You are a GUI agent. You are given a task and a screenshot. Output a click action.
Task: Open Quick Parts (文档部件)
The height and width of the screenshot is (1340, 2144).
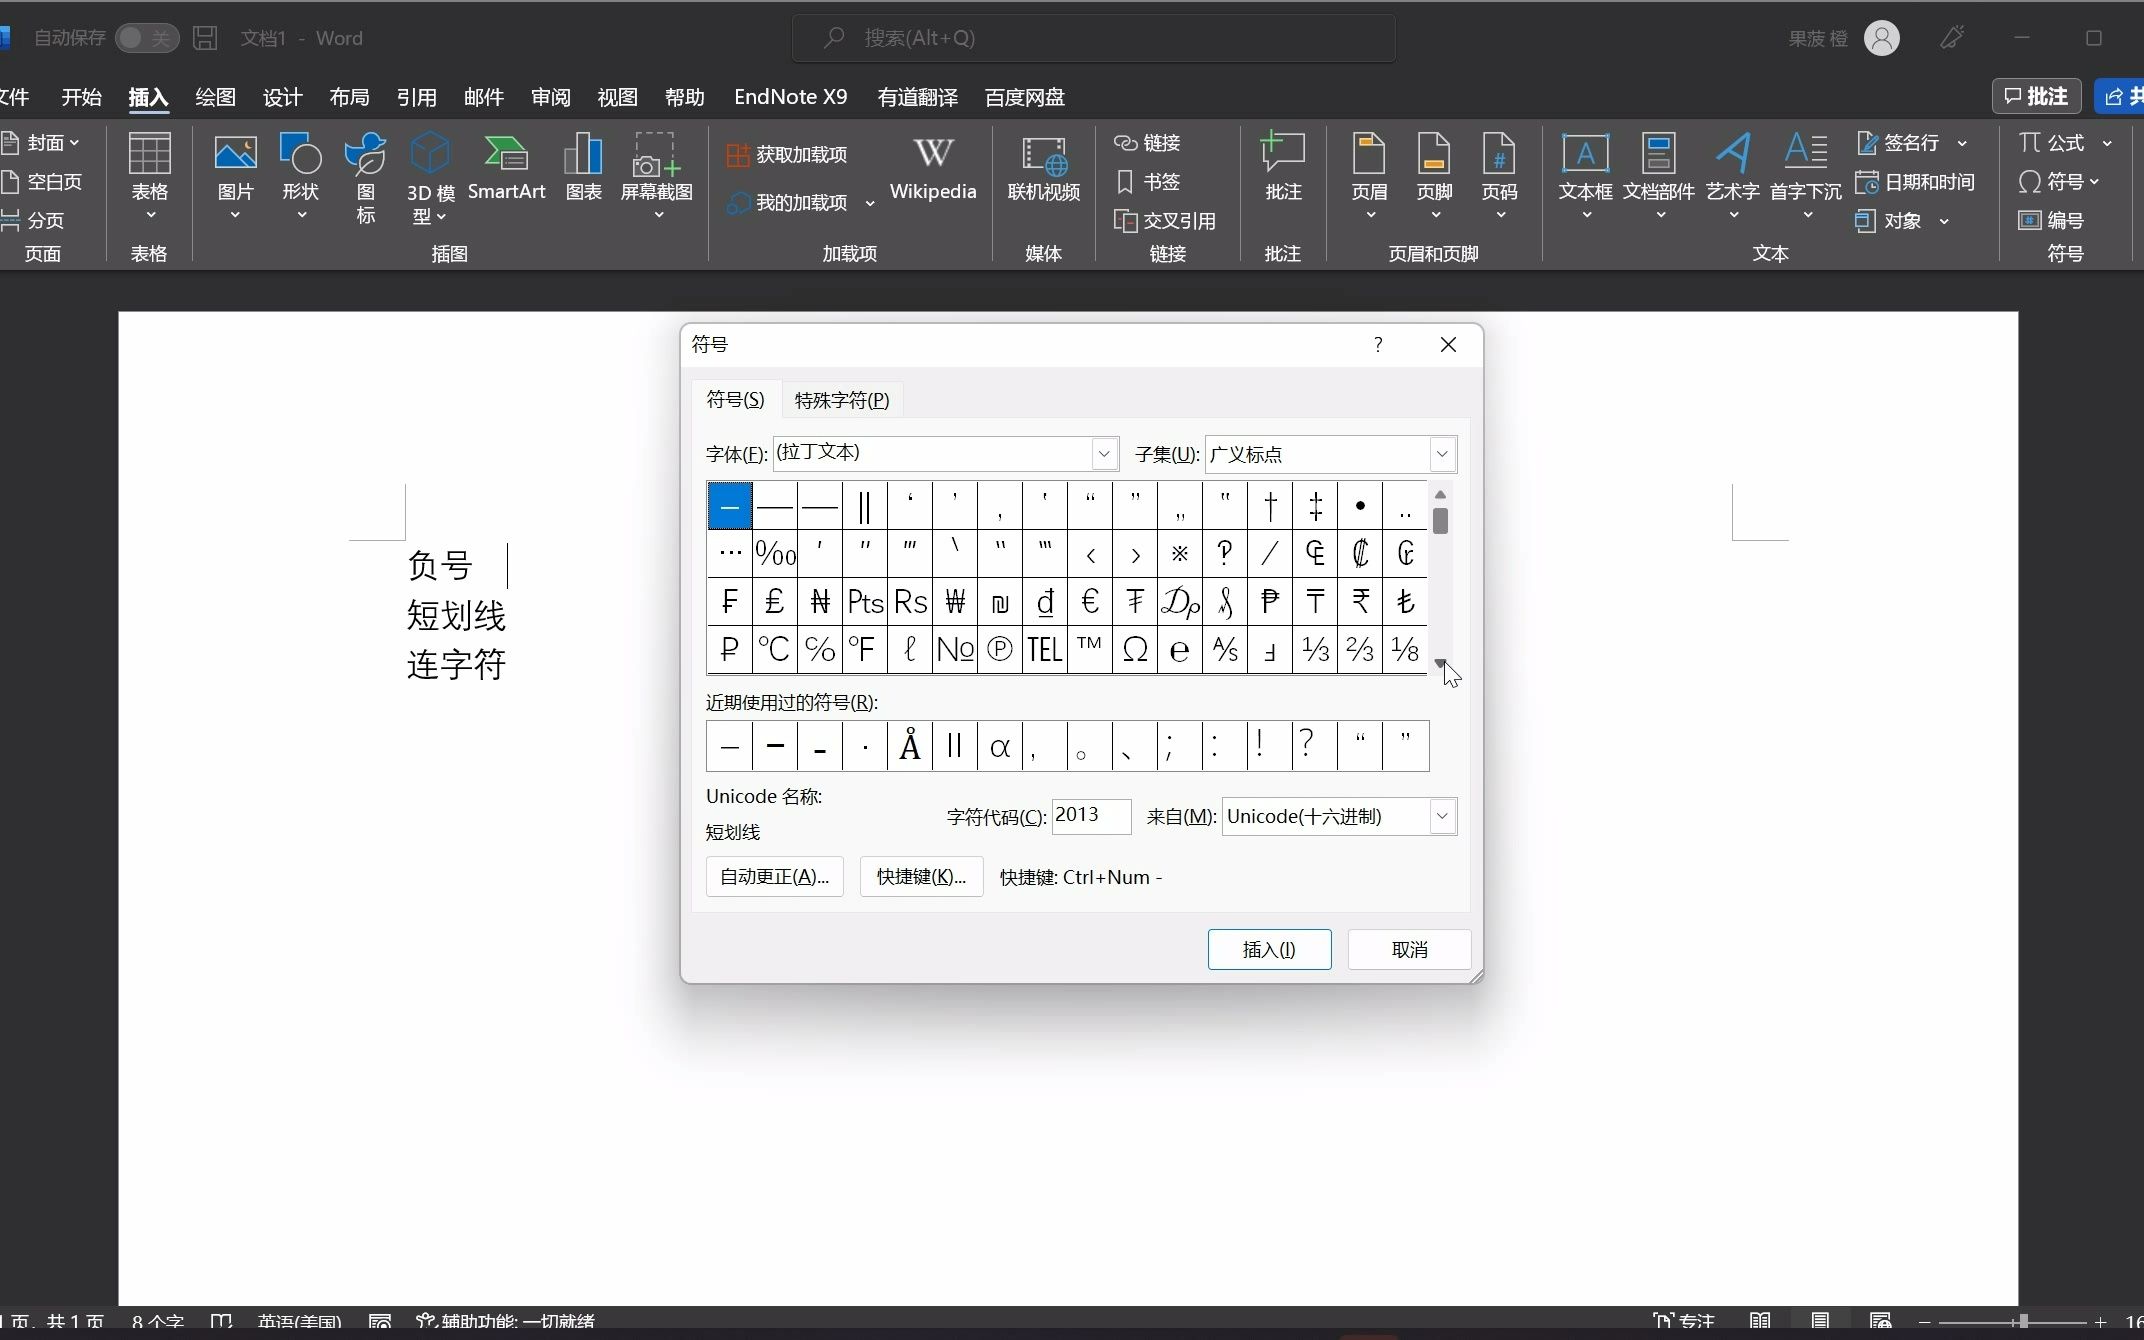(x=1658, y=176)
